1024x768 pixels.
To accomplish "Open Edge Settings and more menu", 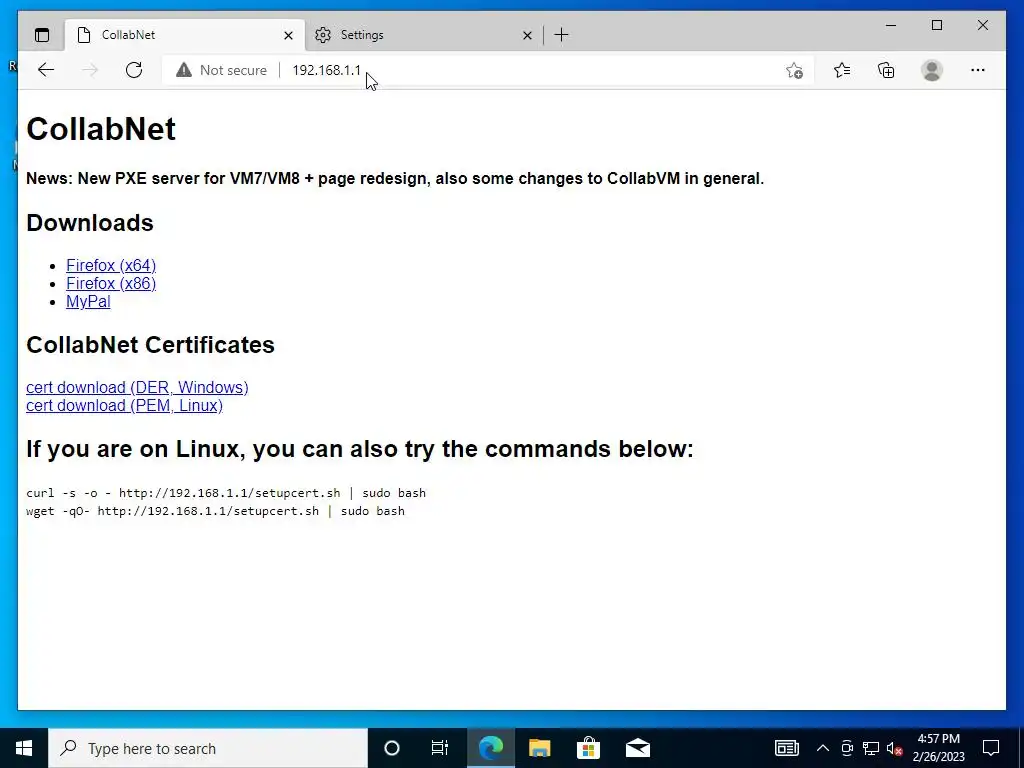I will 978,70.
